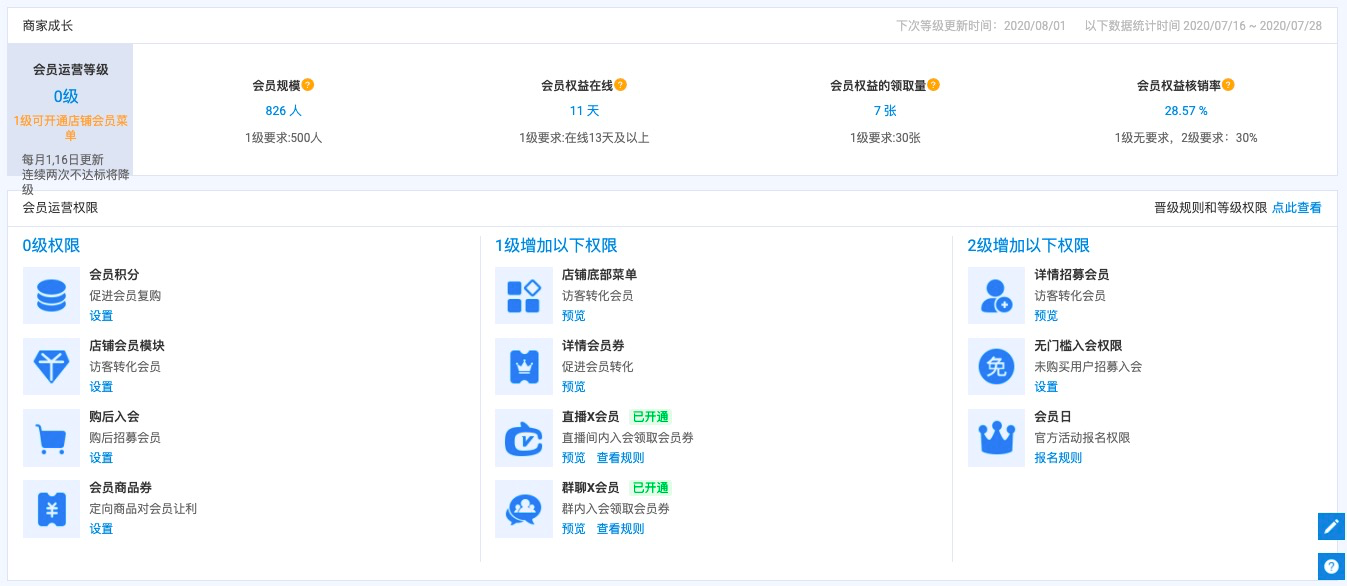The image size is (1347, 586).
Task: Click the 会员日 crown icon
Action: pyautogui.click(x=996, y=437)
